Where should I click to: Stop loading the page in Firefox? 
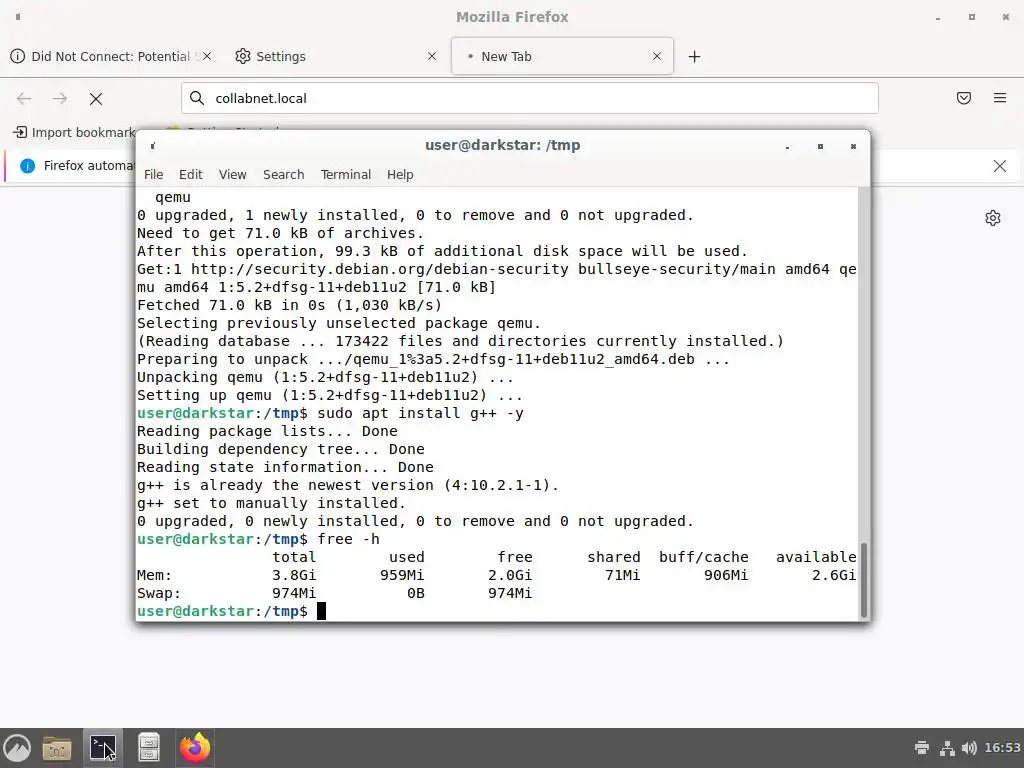96,99
